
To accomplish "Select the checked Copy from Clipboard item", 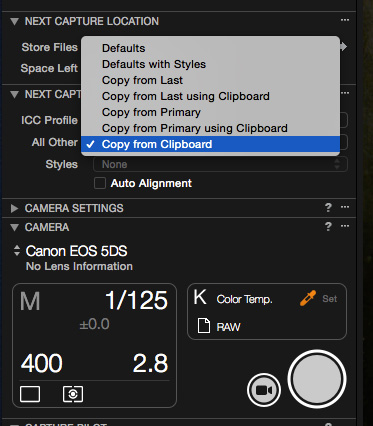I will (210, 144).
